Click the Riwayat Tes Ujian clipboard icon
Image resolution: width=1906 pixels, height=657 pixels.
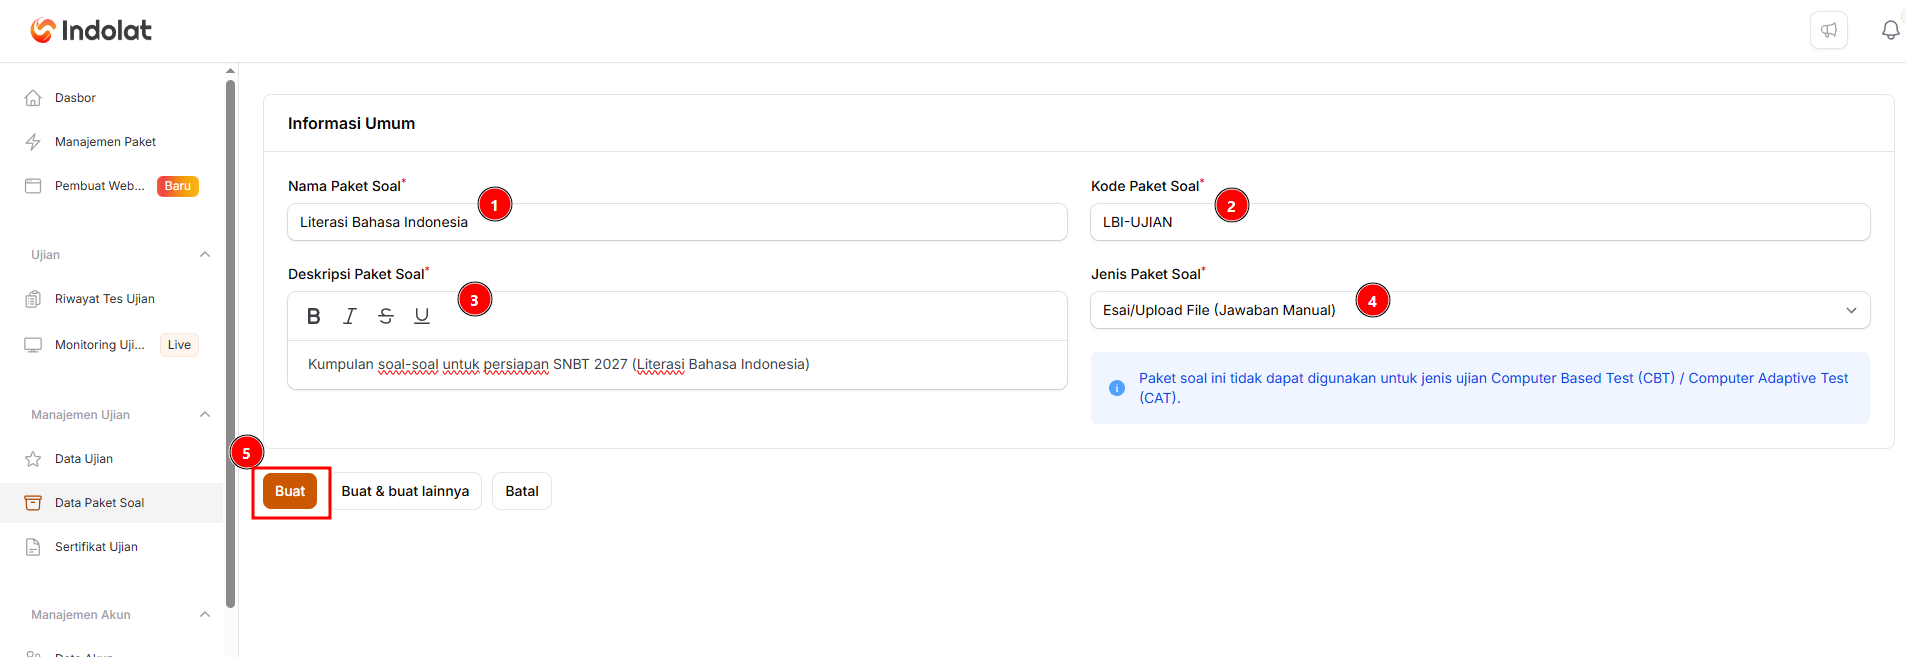(x=33, y=299)
